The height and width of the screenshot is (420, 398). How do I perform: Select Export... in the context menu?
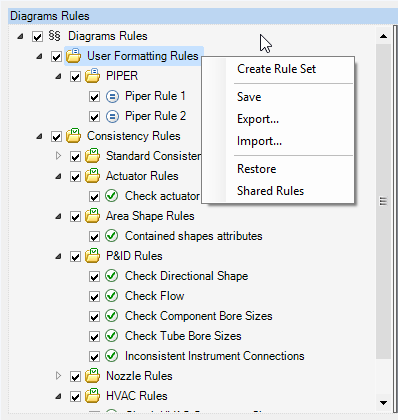[x=258, y=119]
